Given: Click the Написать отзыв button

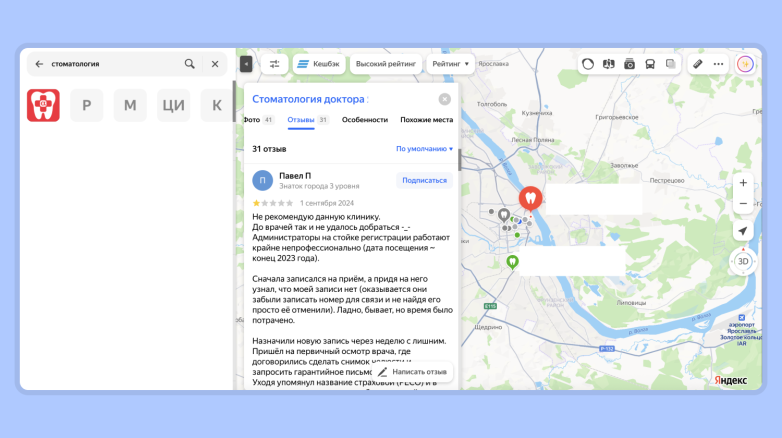Looking at the screenshot, I should (412, 372).
